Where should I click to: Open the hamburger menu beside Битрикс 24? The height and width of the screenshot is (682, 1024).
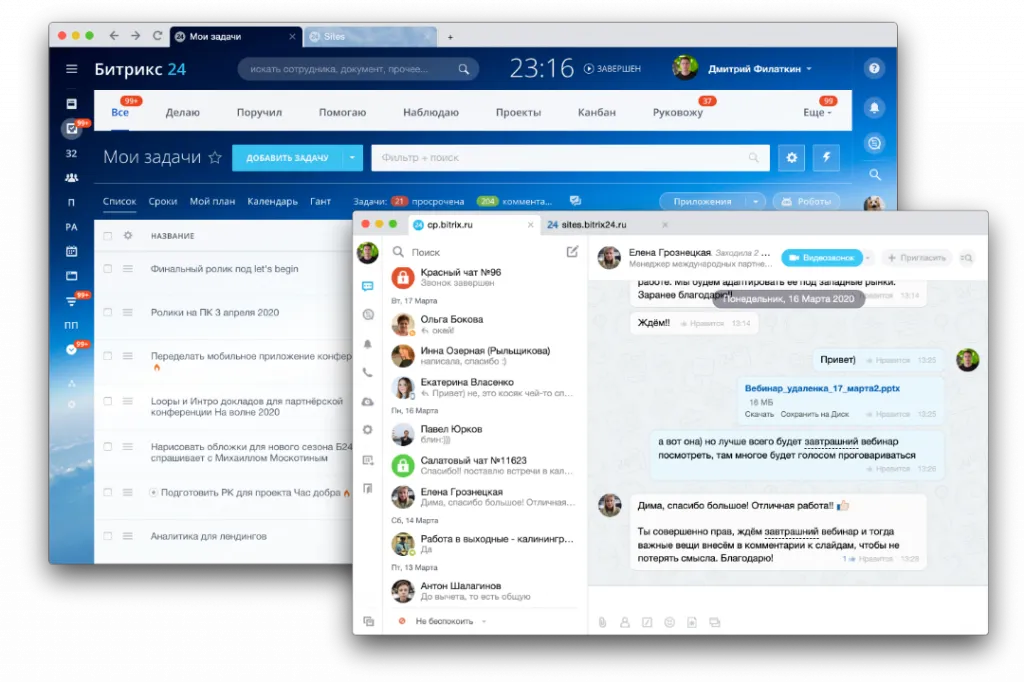tap(71, 69)
